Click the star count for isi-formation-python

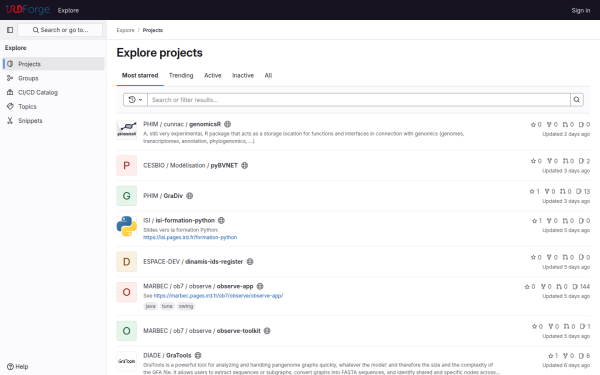click(x=537, y=221)
